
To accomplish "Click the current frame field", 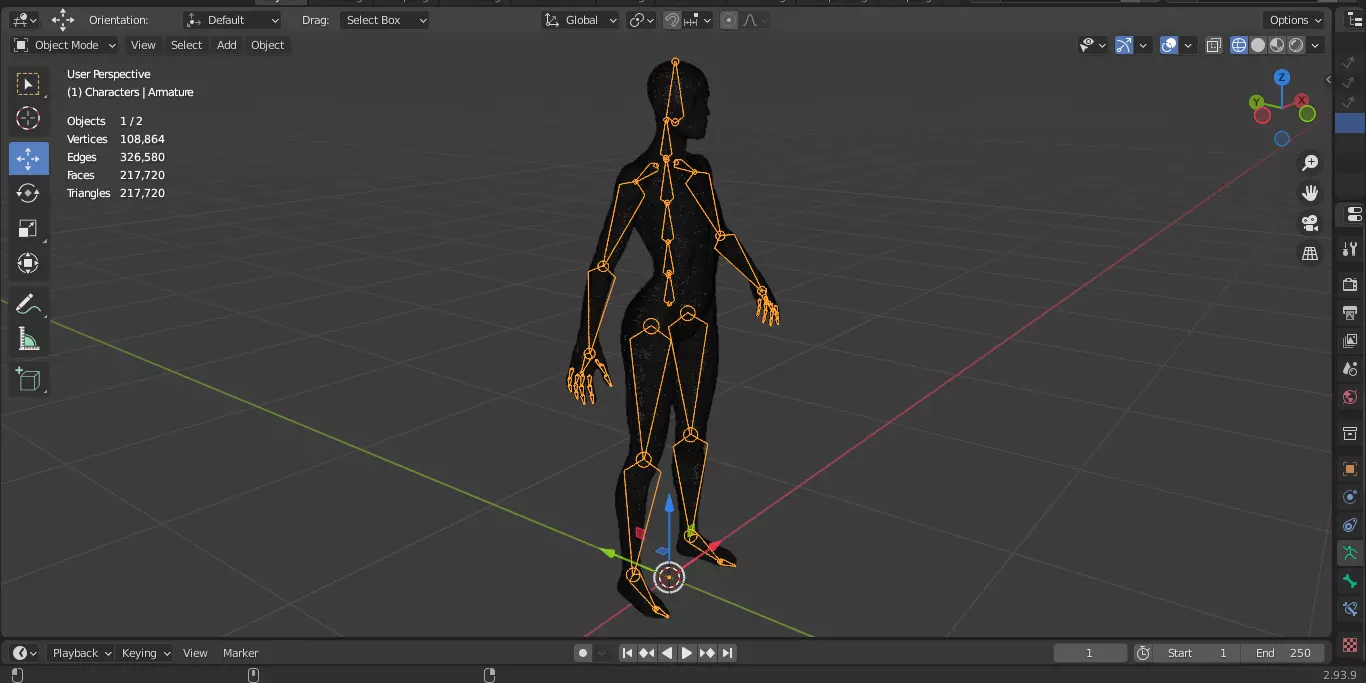I will [x=1090, y=653].
